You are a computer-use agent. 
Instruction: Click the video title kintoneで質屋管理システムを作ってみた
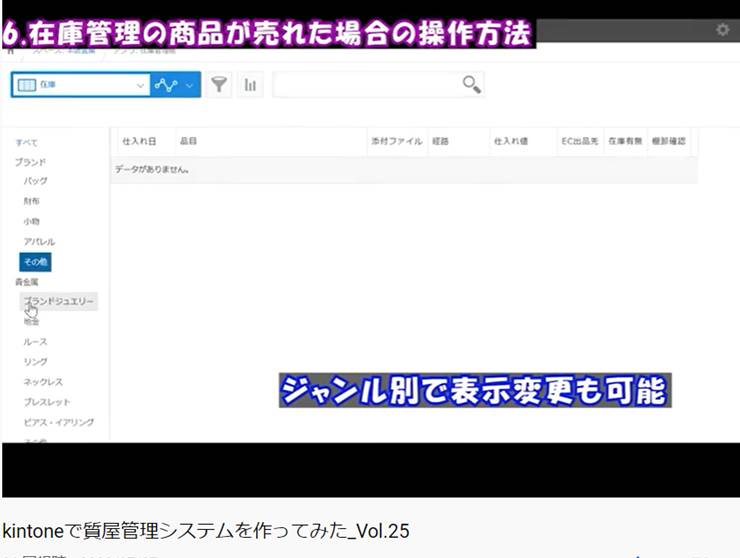click(x=205, y=530)
